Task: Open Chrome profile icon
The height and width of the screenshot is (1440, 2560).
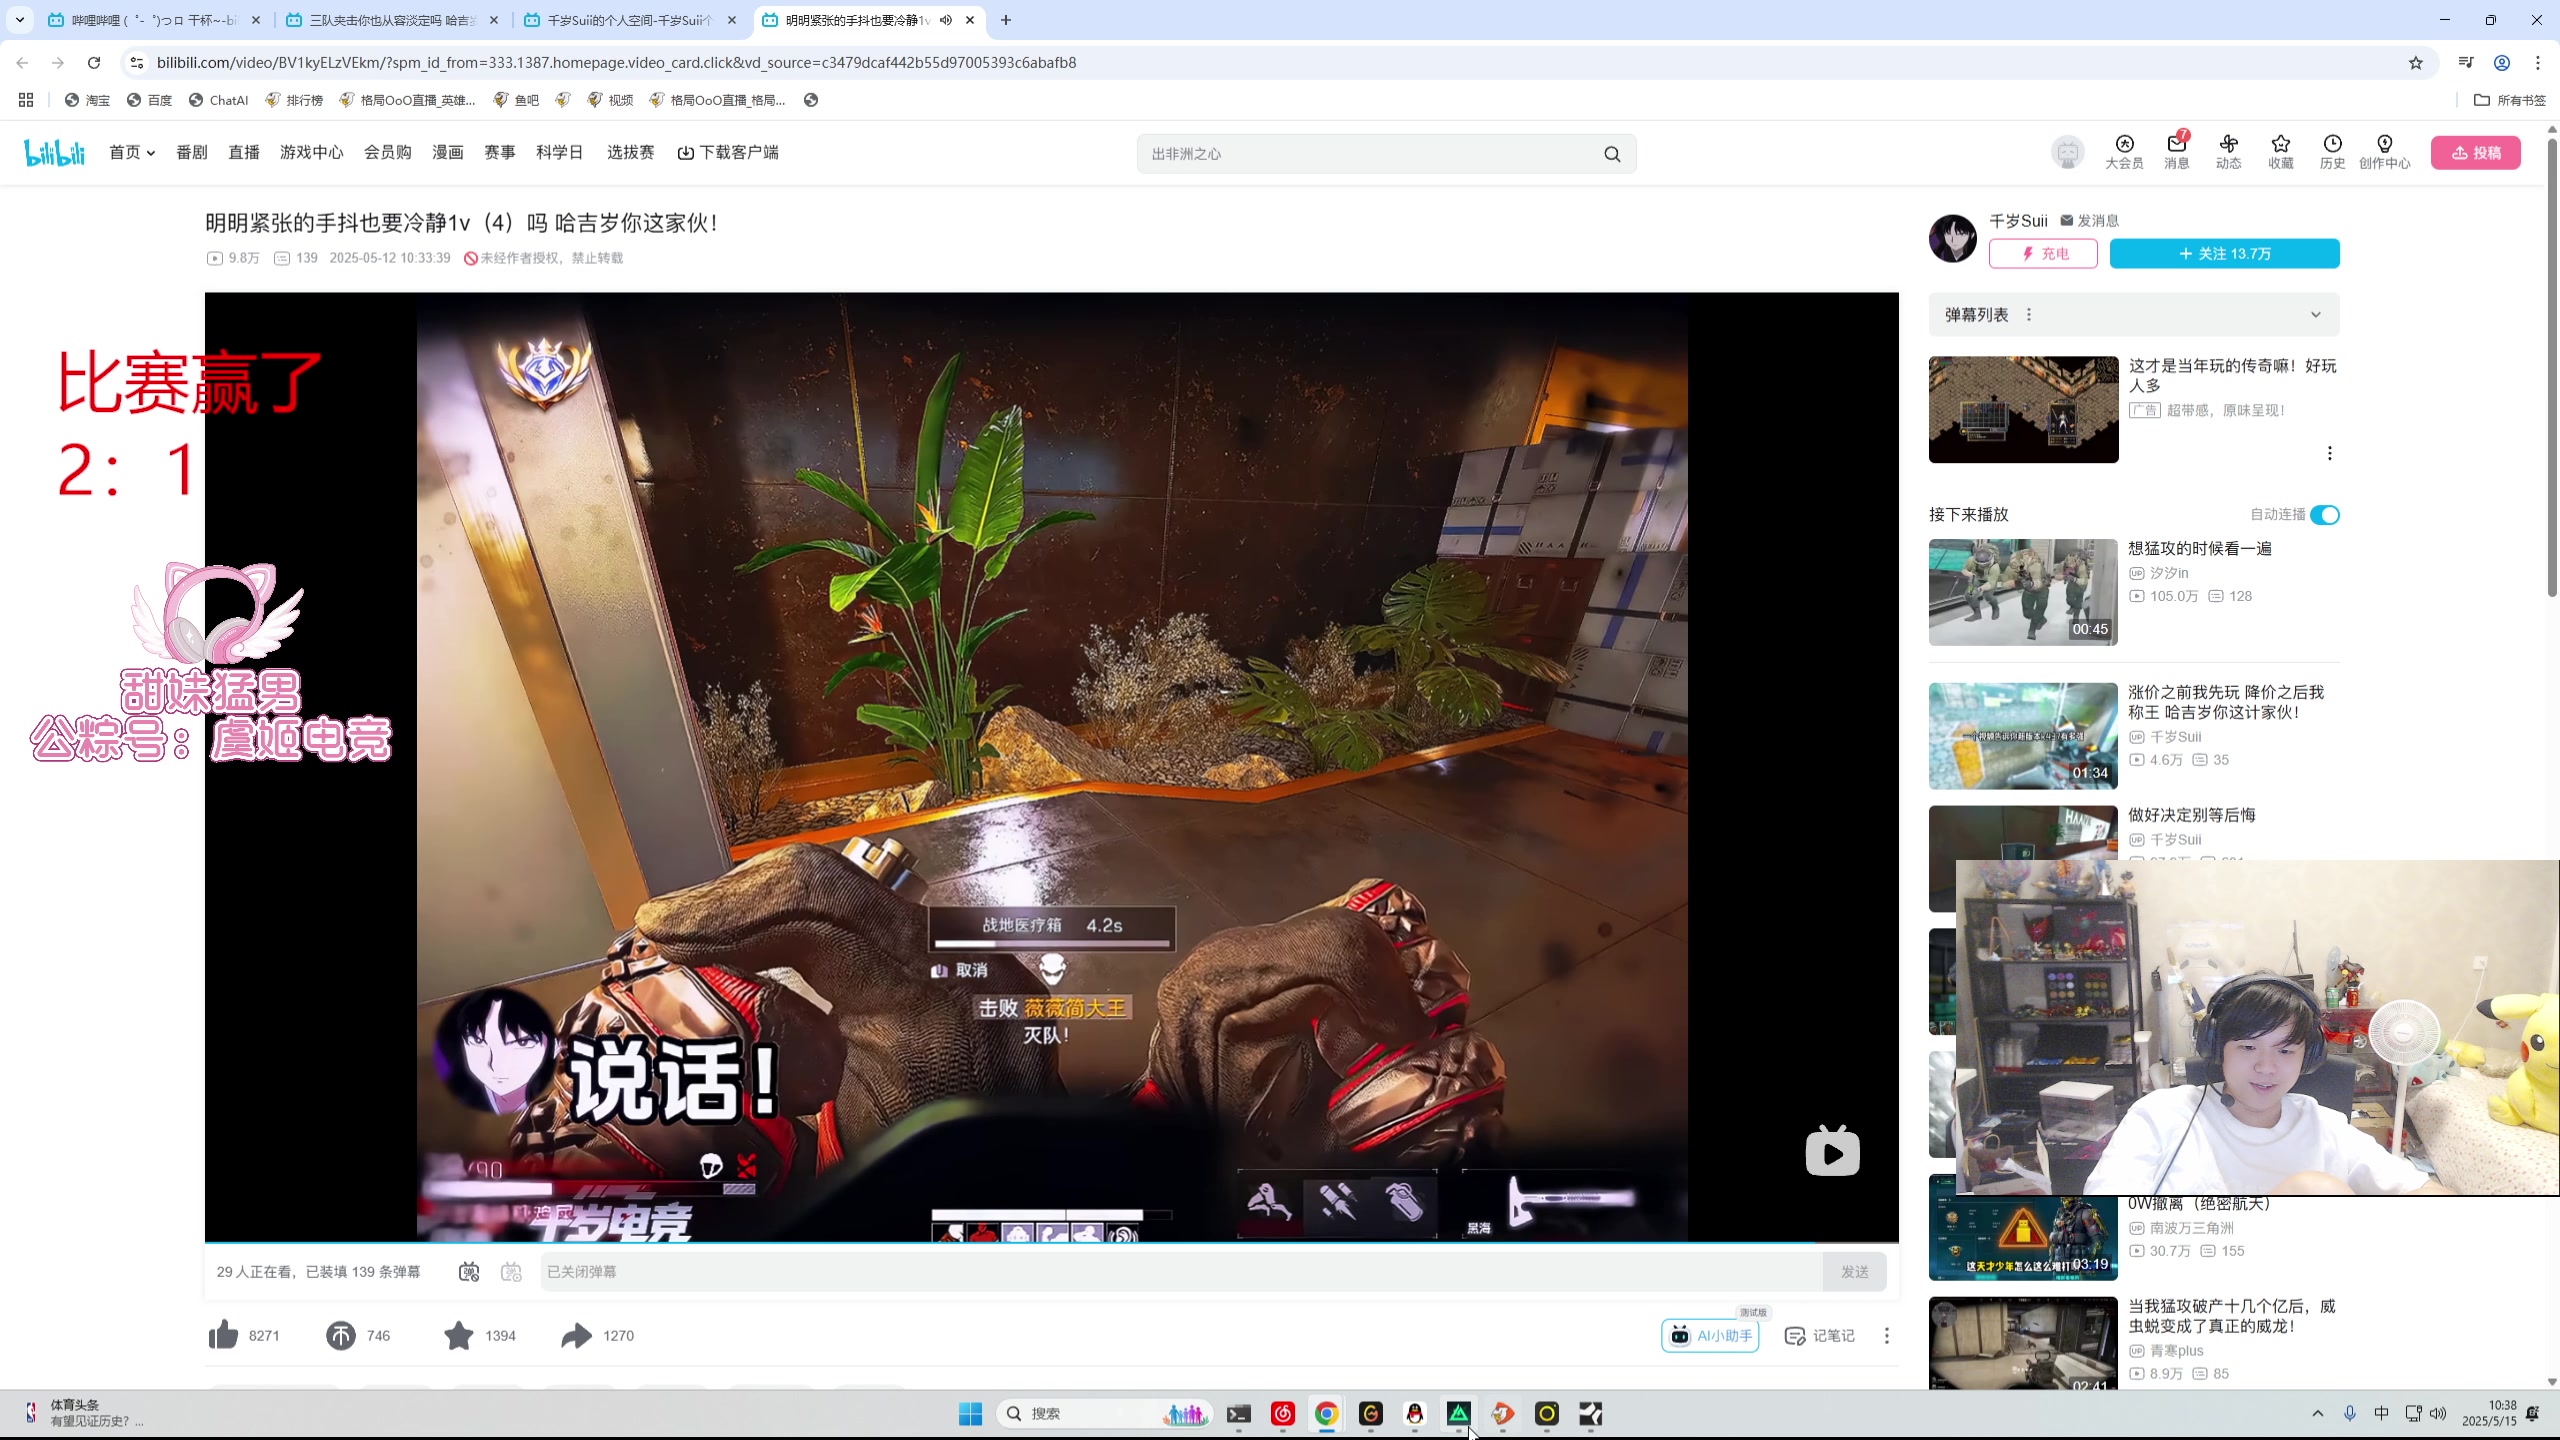Action: pos(2502,63)
